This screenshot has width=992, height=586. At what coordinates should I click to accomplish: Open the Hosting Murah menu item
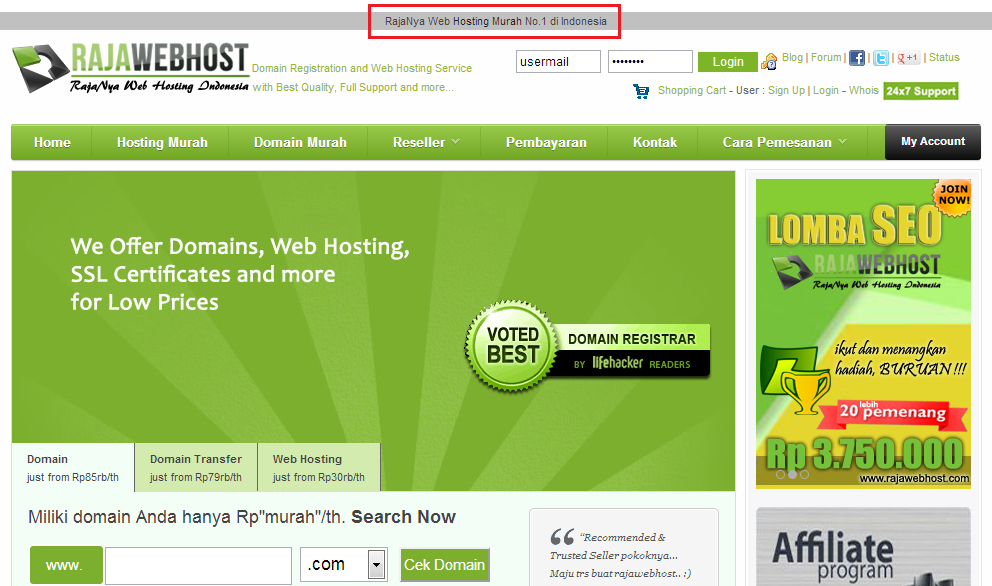[x=162, y=142]
